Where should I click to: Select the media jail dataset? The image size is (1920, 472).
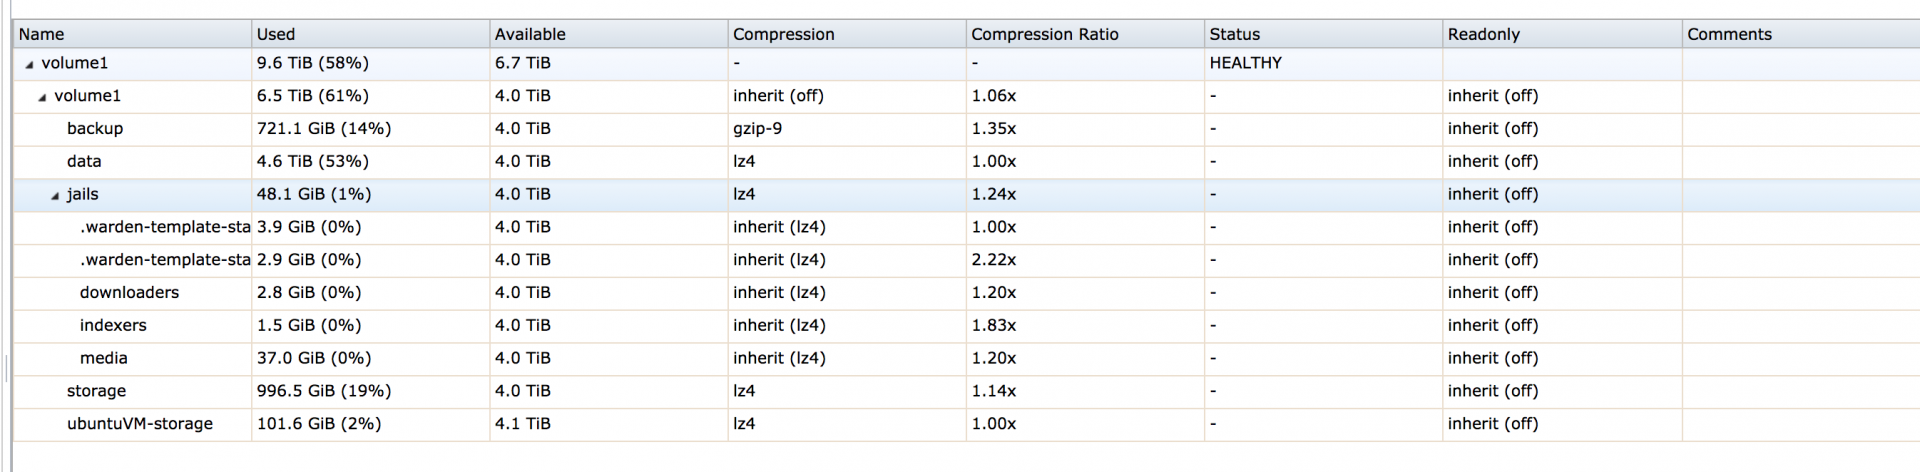click(104, 359)
